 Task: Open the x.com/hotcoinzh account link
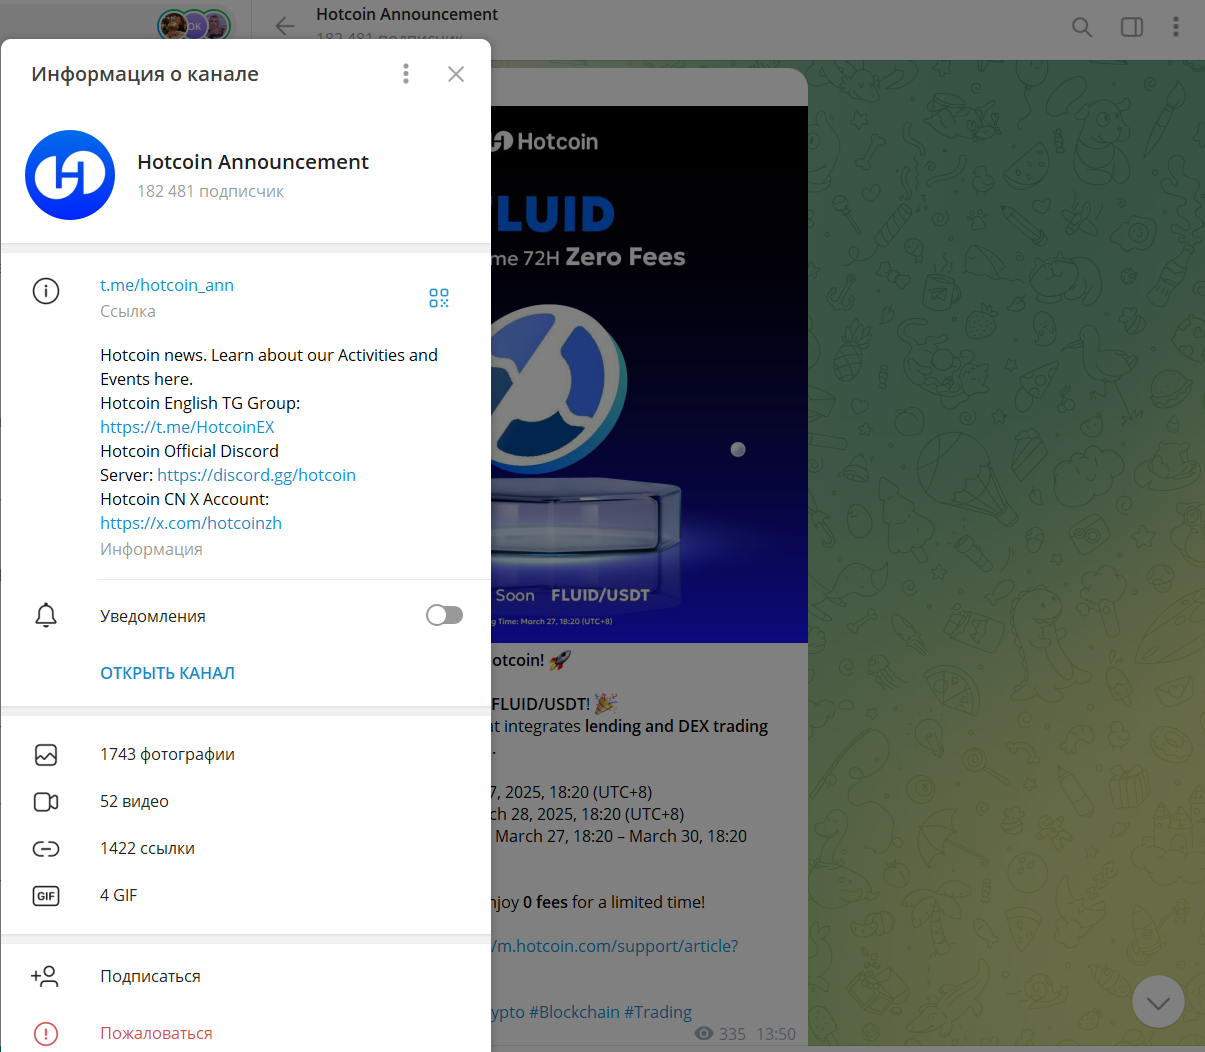click(191, 523)
